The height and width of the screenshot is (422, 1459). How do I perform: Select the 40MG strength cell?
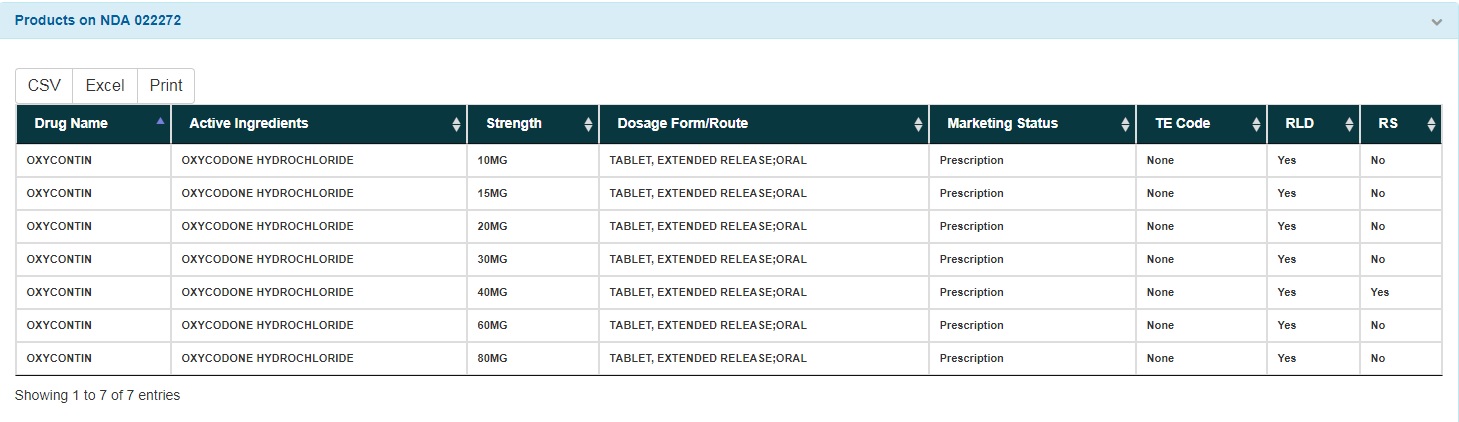(x=493, y=292)
